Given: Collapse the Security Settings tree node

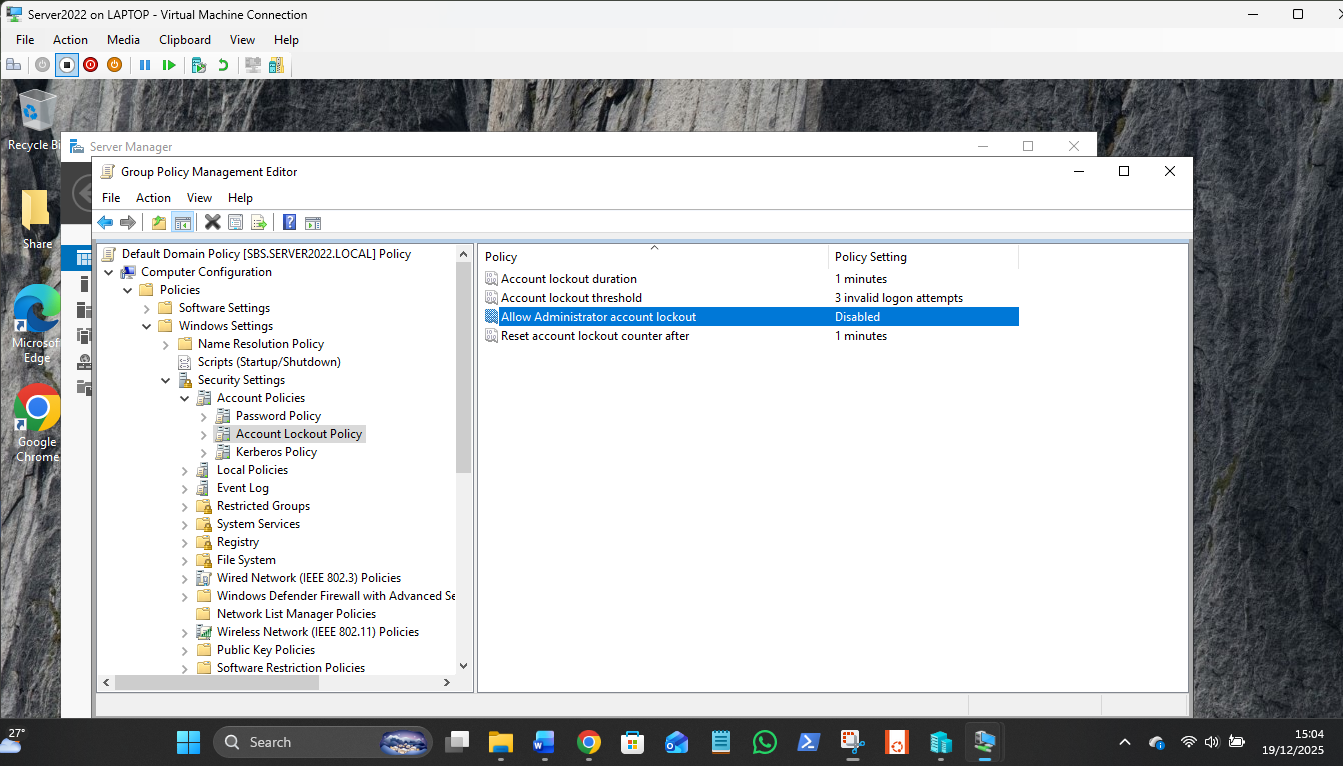Looking at the screenshot, I should point(166,380).
